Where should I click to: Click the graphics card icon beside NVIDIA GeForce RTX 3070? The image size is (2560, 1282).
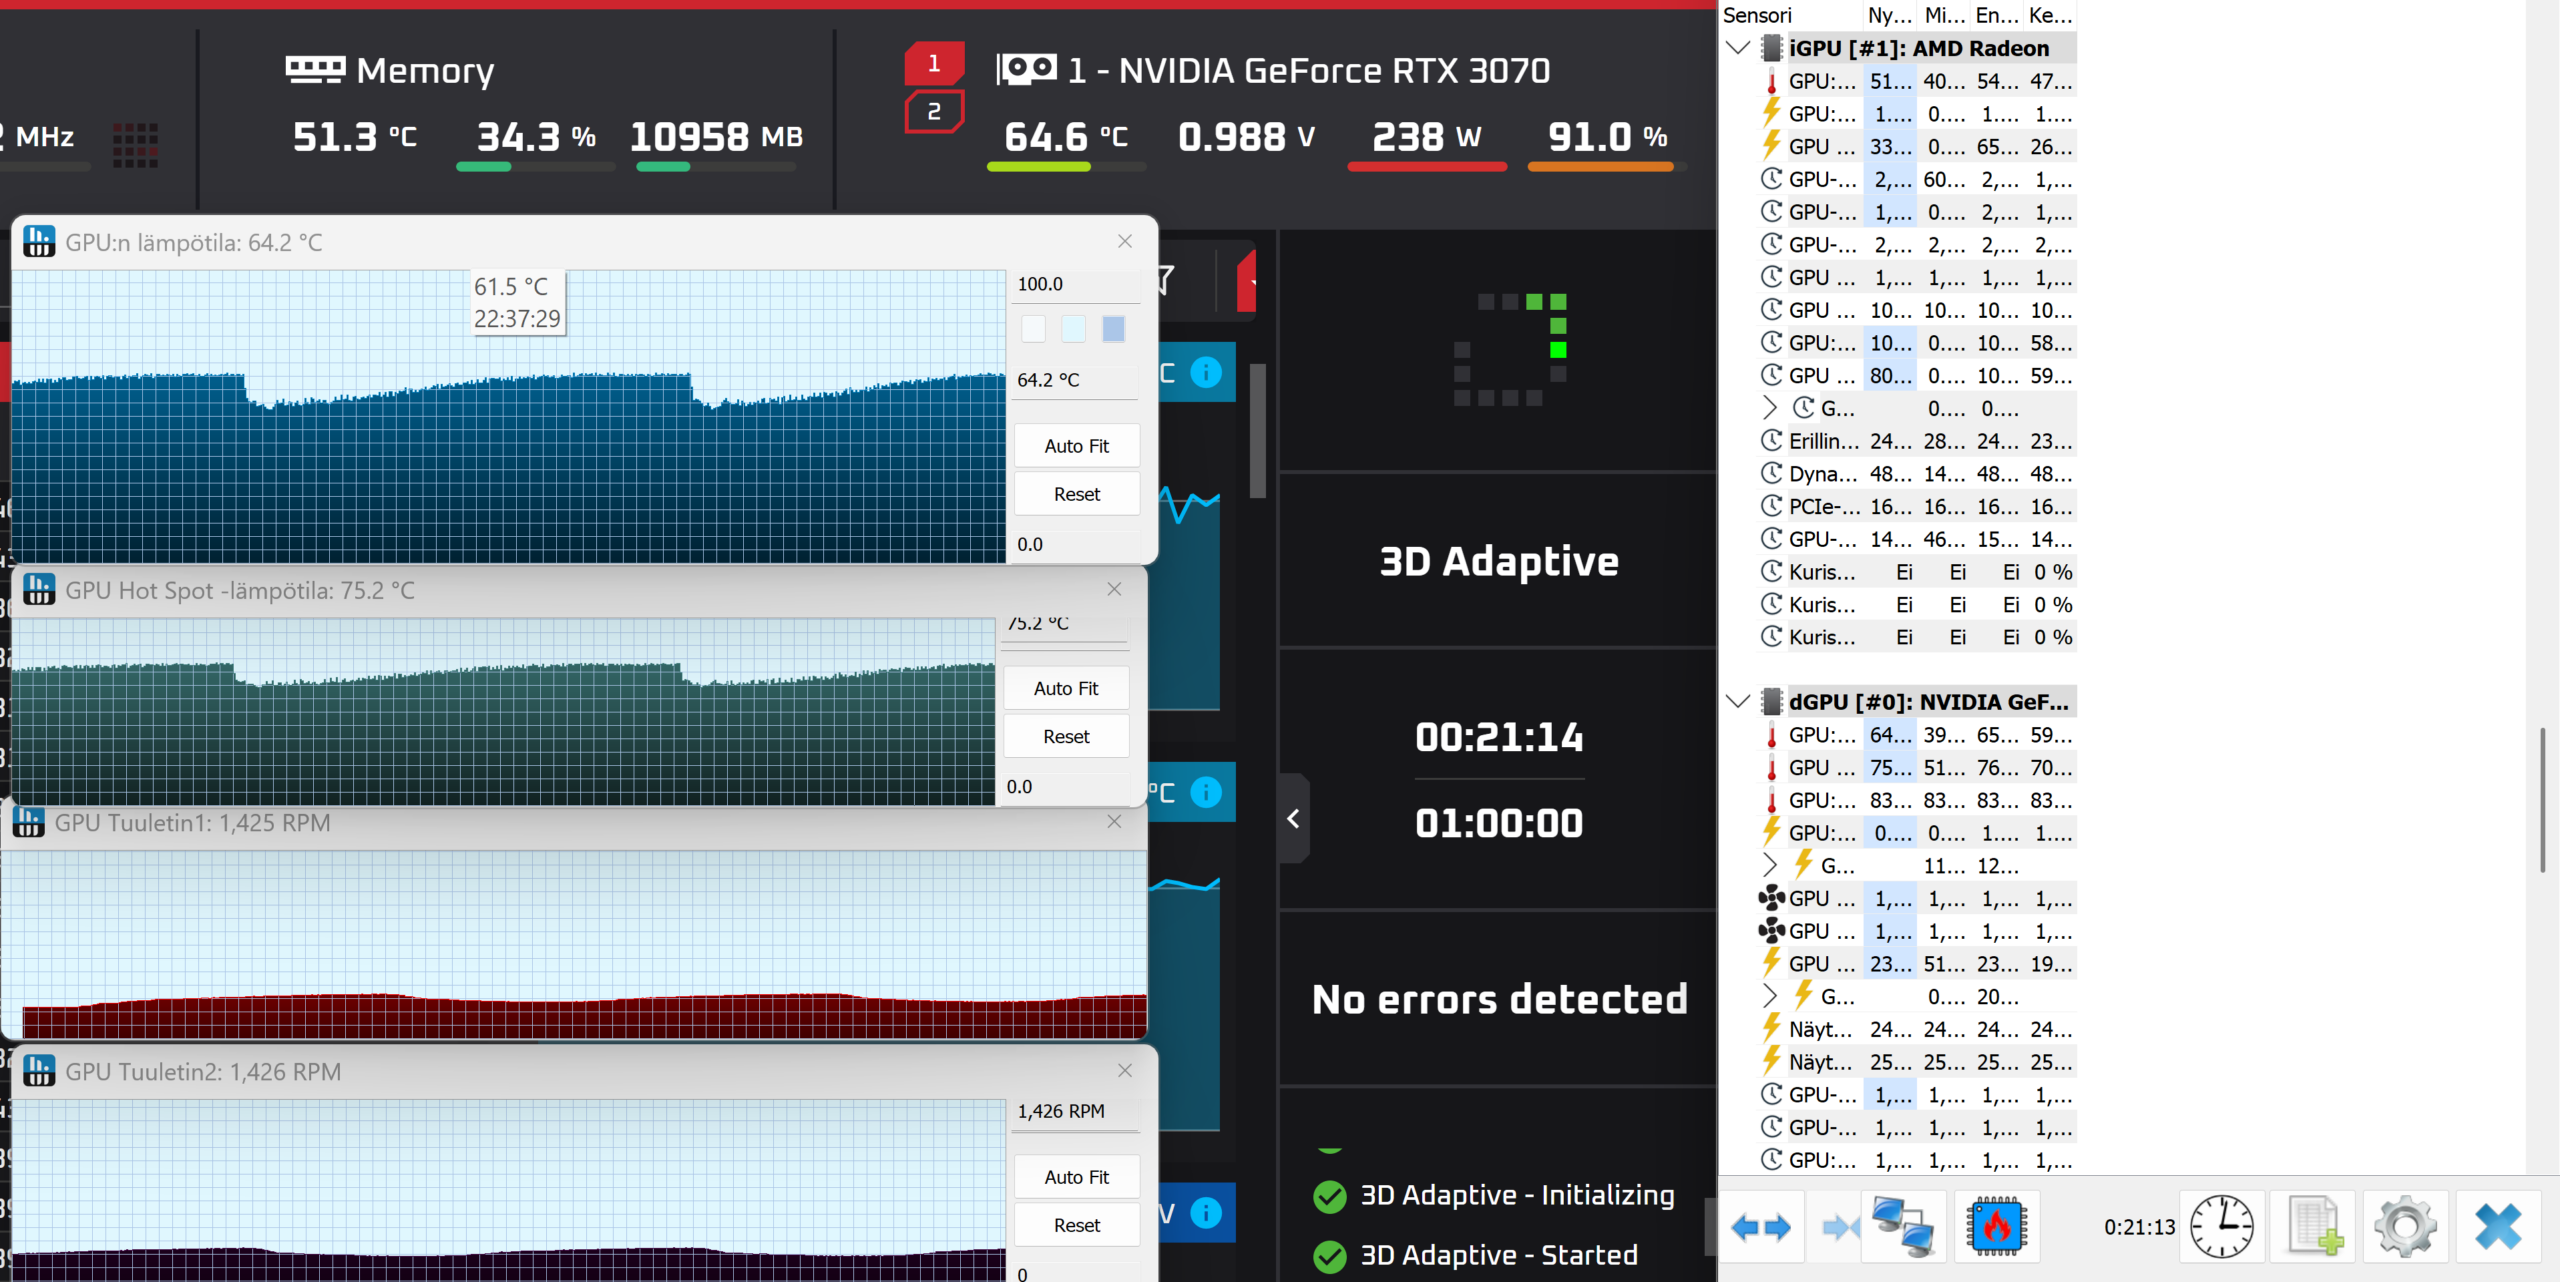click(1027, 70)
